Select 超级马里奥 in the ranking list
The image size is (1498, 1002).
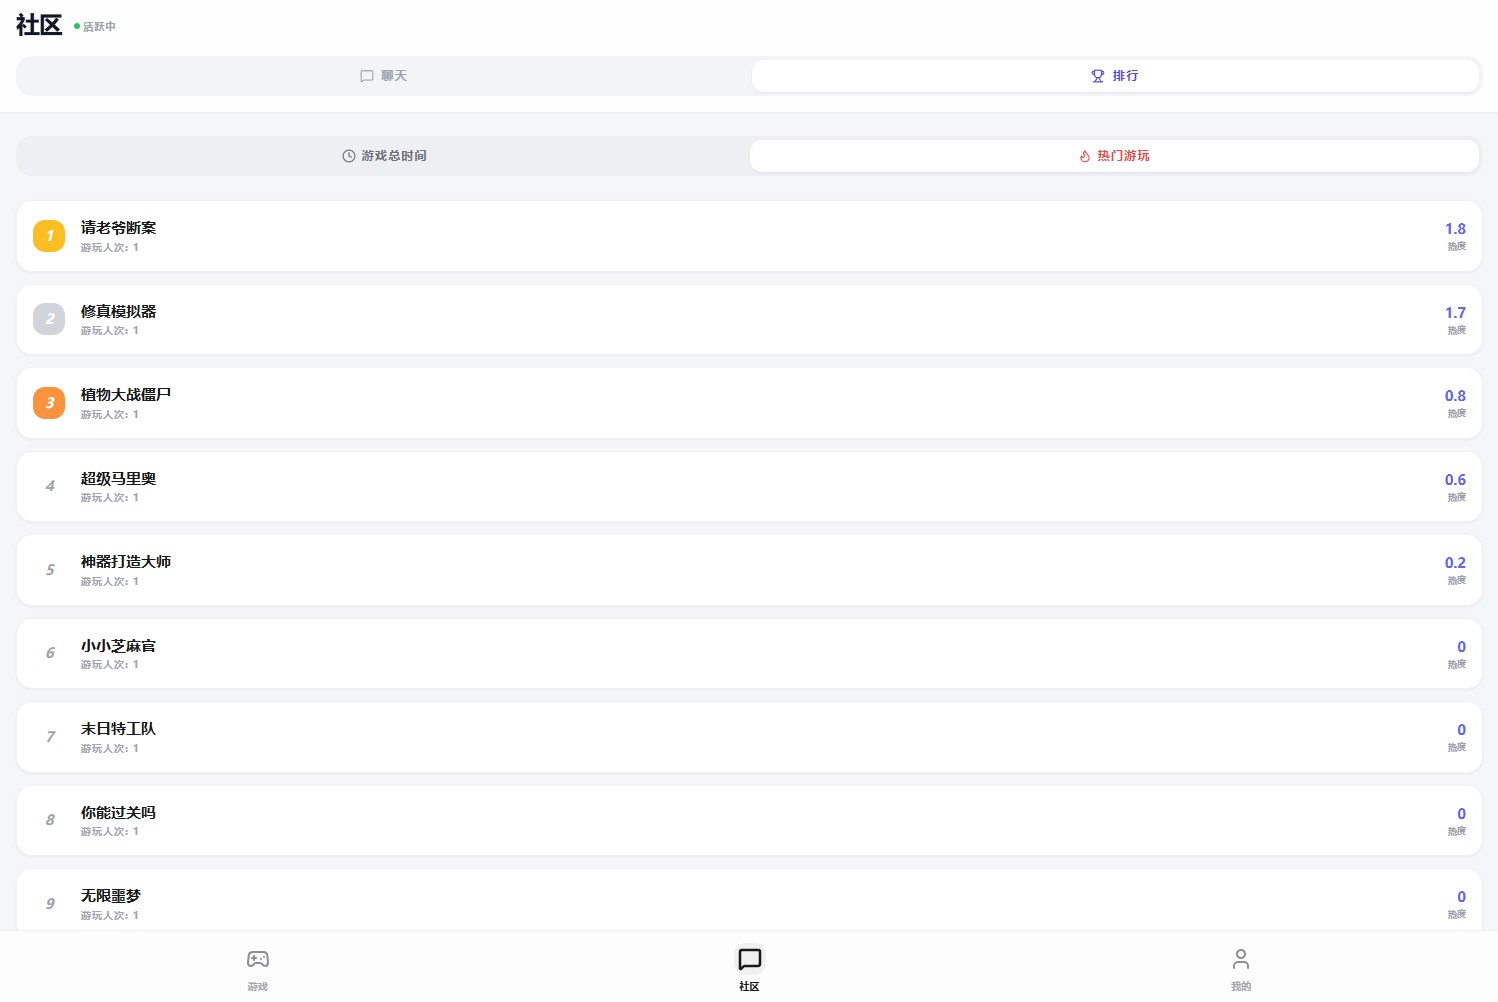click(x=118, y=479)
